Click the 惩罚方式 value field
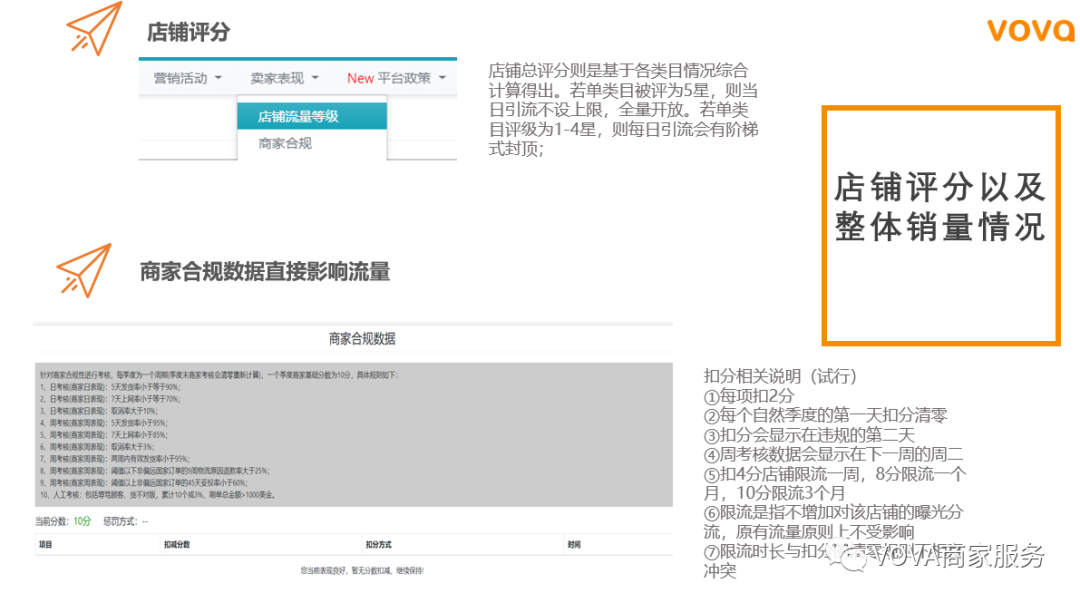Screen dimensions: 1080x603 click(x=143, y=519)
